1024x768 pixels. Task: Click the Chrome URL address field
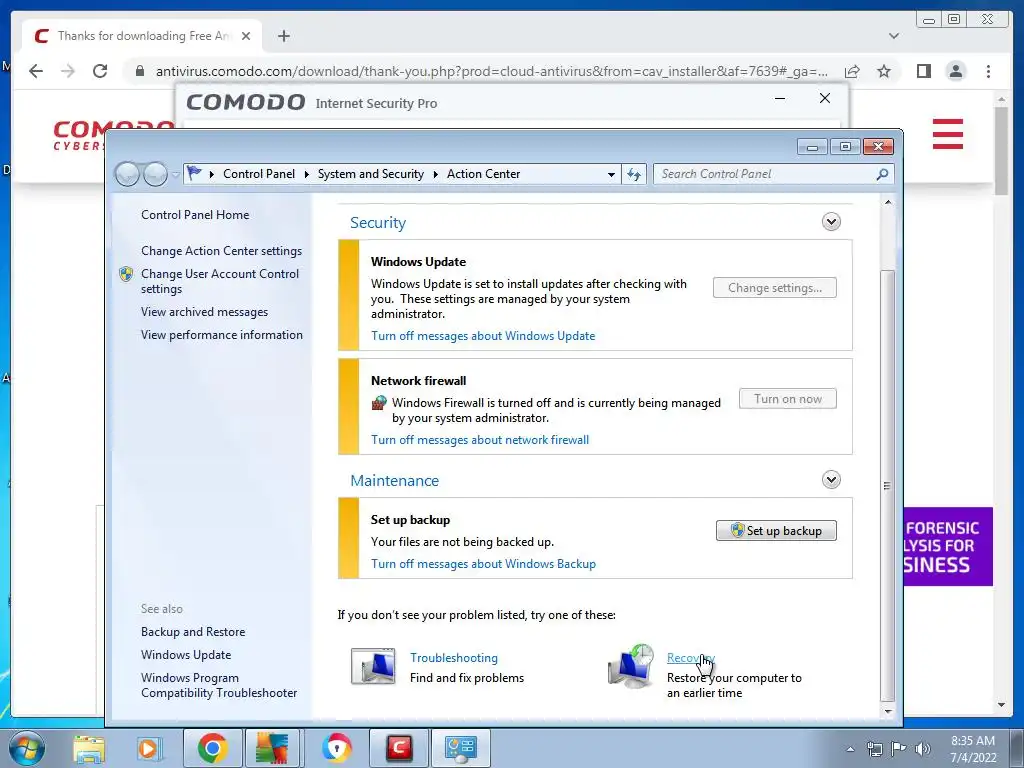491,71
